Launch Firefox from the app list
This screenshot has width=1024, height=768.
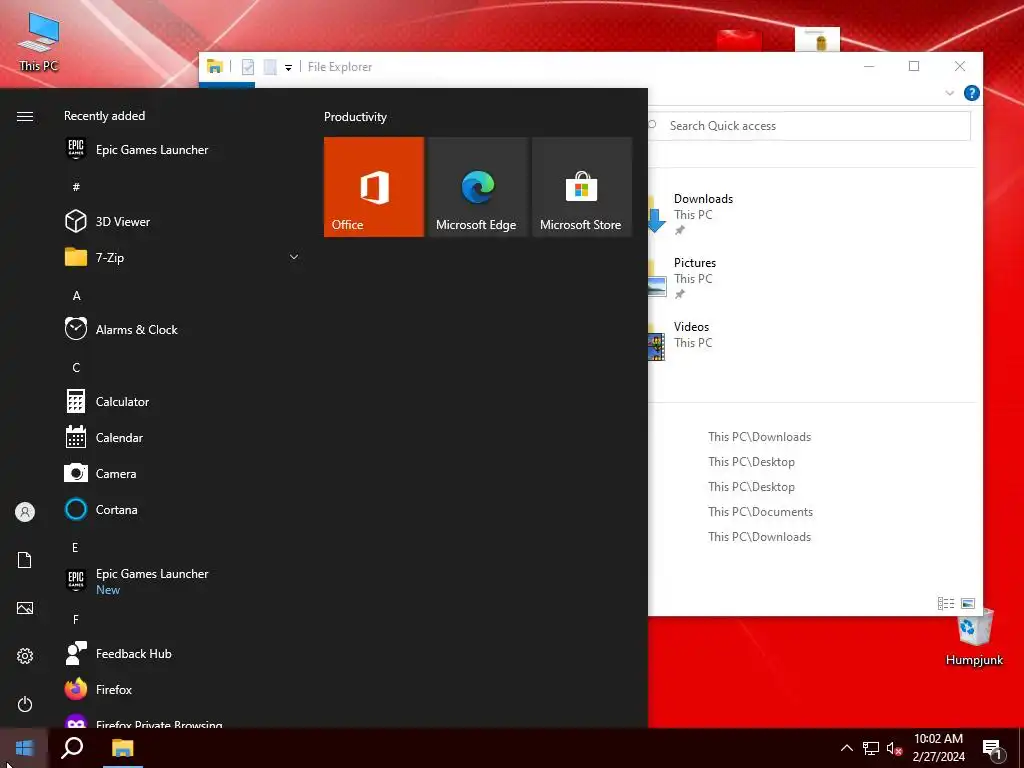pyautogui.click(x=182, y=689)
